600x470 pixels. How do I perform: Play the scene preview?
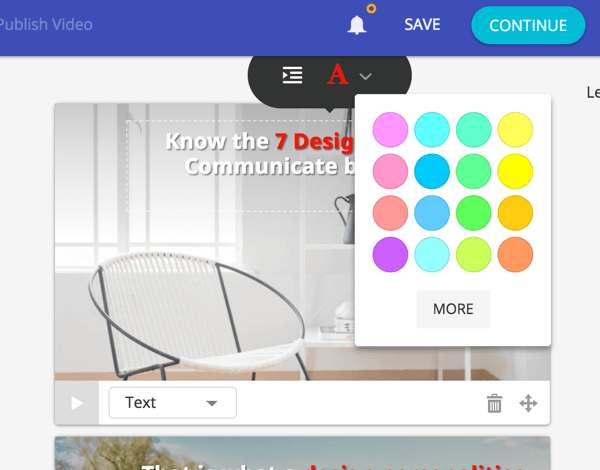77,403
